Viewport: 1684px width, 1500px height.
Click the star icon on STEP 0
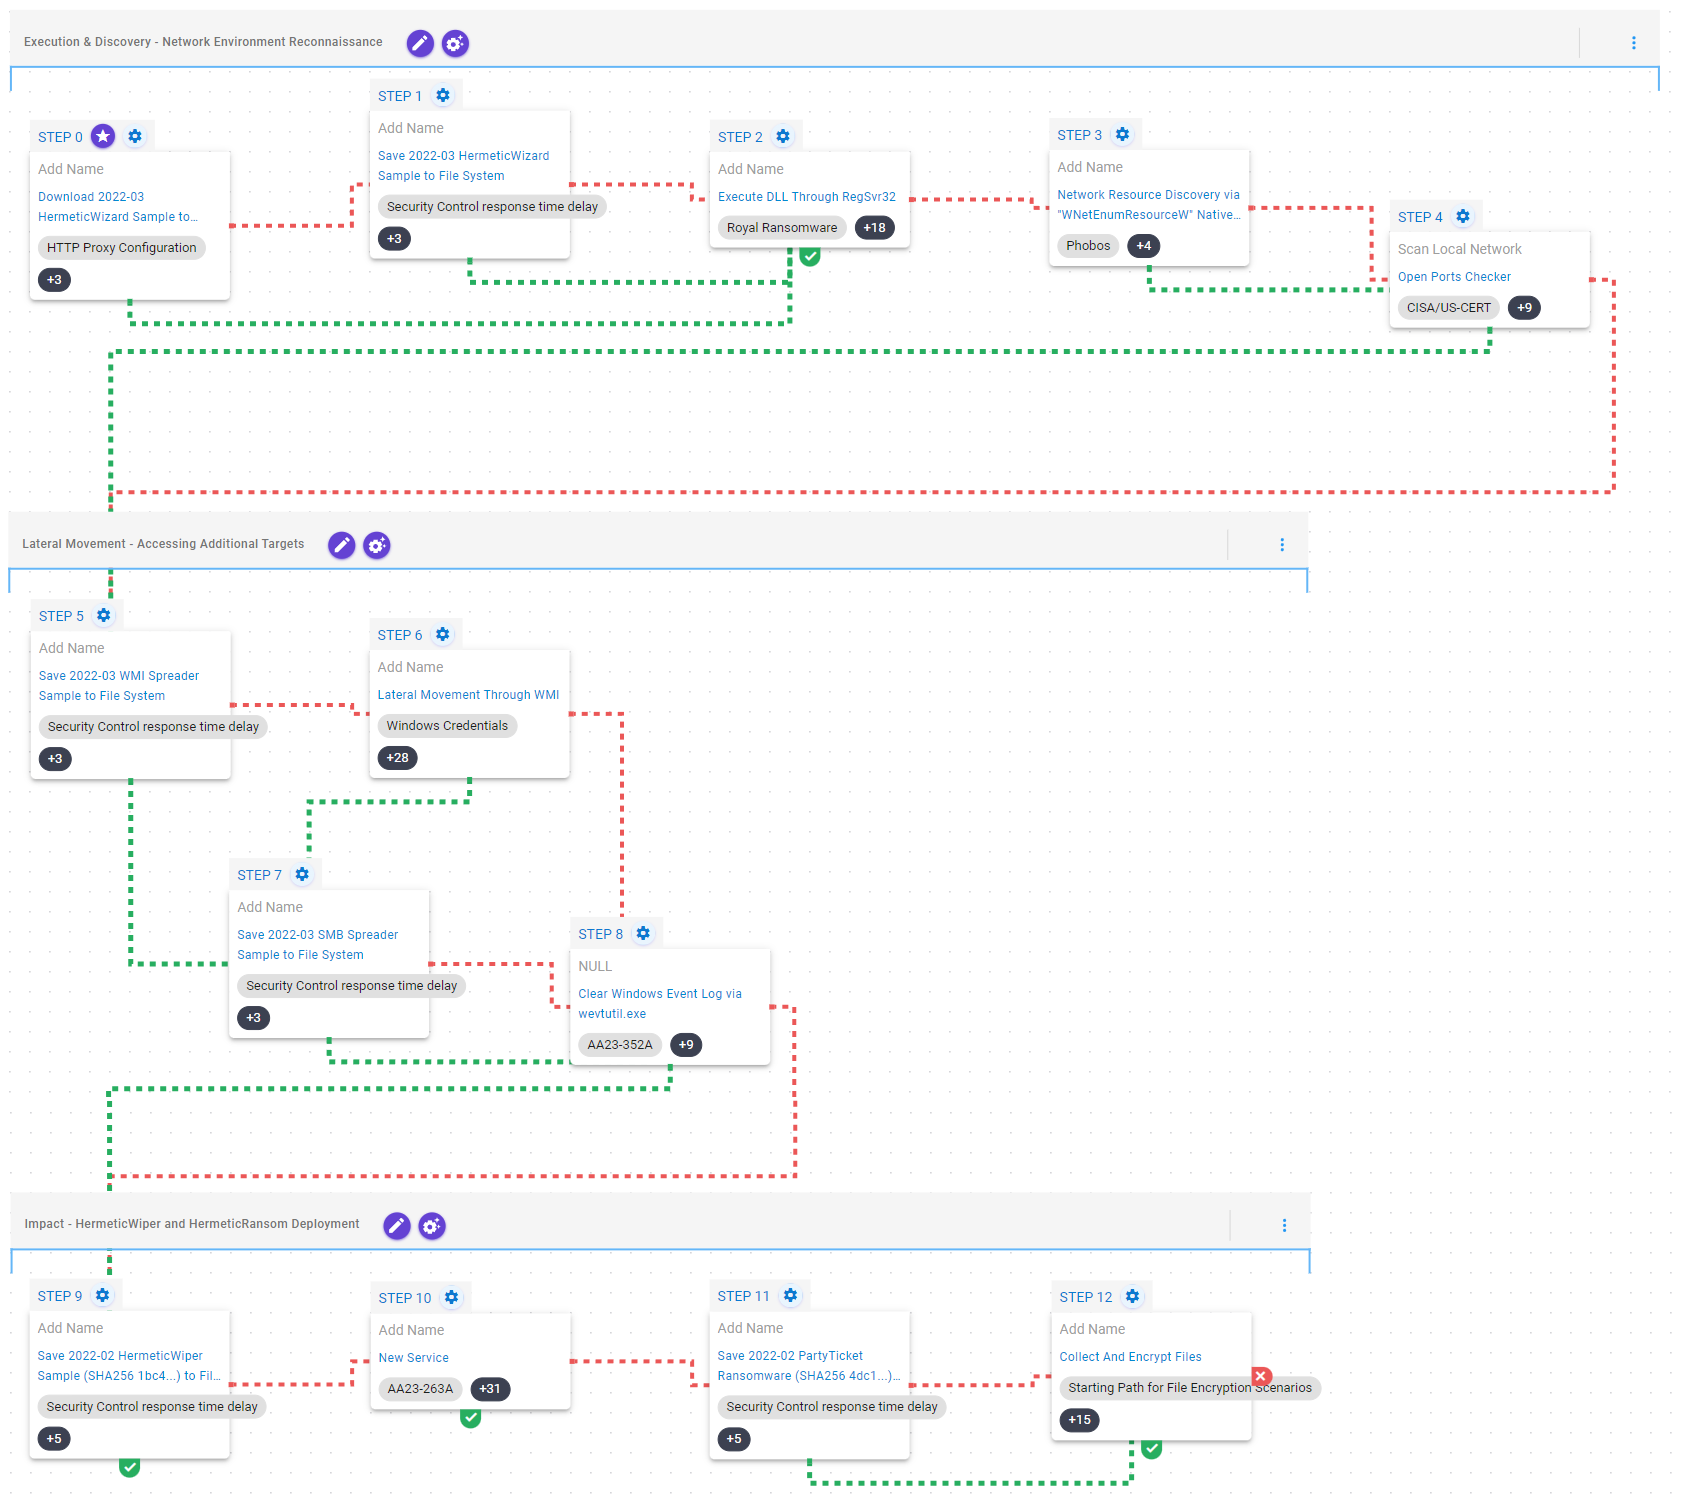pyautogui.click(x=103, y=136)
